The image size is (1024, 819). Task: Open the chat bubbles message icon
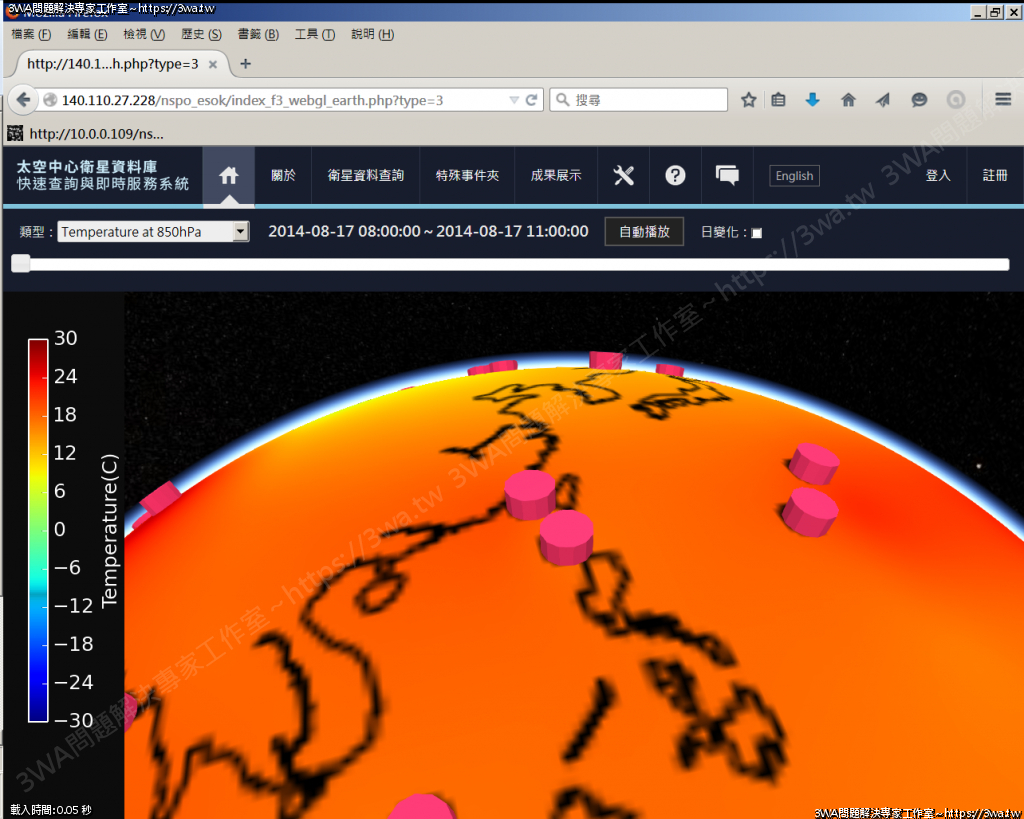pyautogui.click(x=727, y=176)
